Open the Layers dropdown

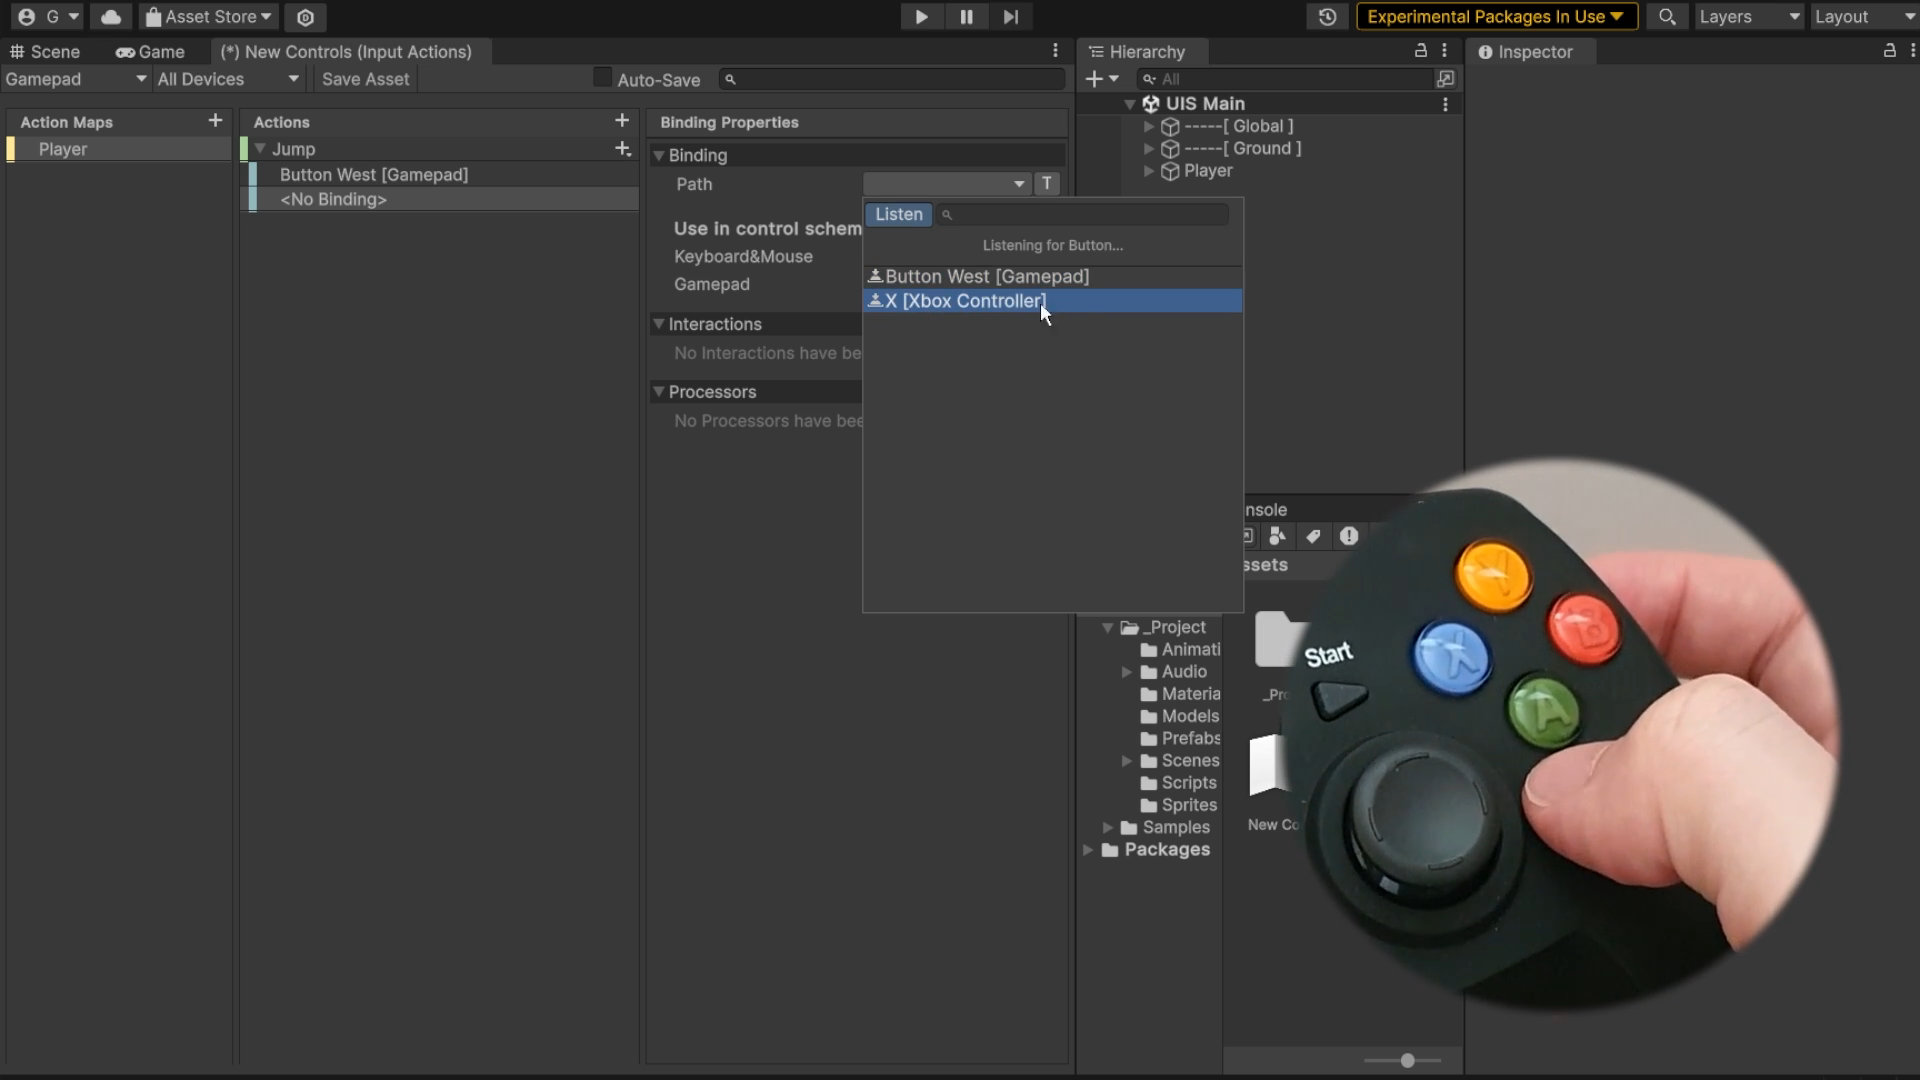click(1749, 17)
